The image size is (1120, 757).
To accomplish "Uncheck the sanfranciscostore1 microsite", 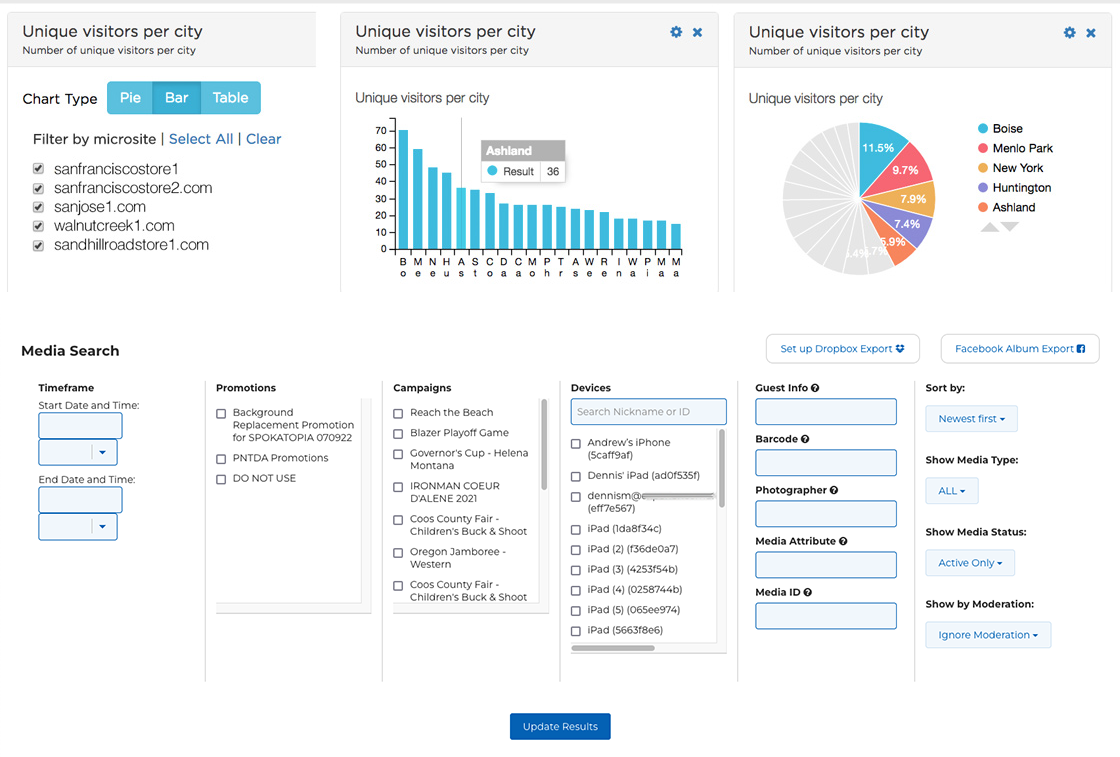I will pos(39,169).
